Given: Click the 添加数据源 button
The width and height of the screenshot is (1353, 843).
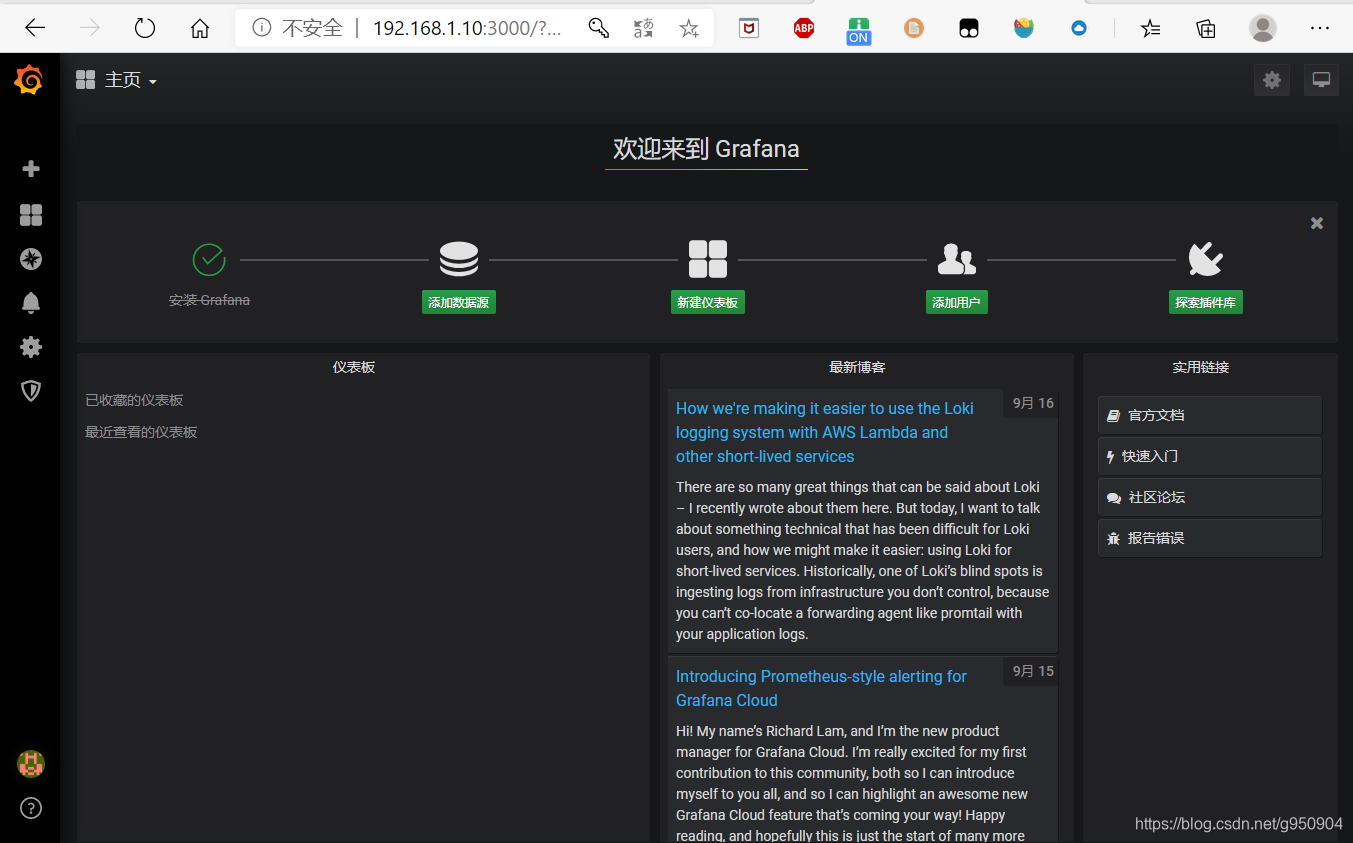Looking at the screenshot, I should click(459, 302).
